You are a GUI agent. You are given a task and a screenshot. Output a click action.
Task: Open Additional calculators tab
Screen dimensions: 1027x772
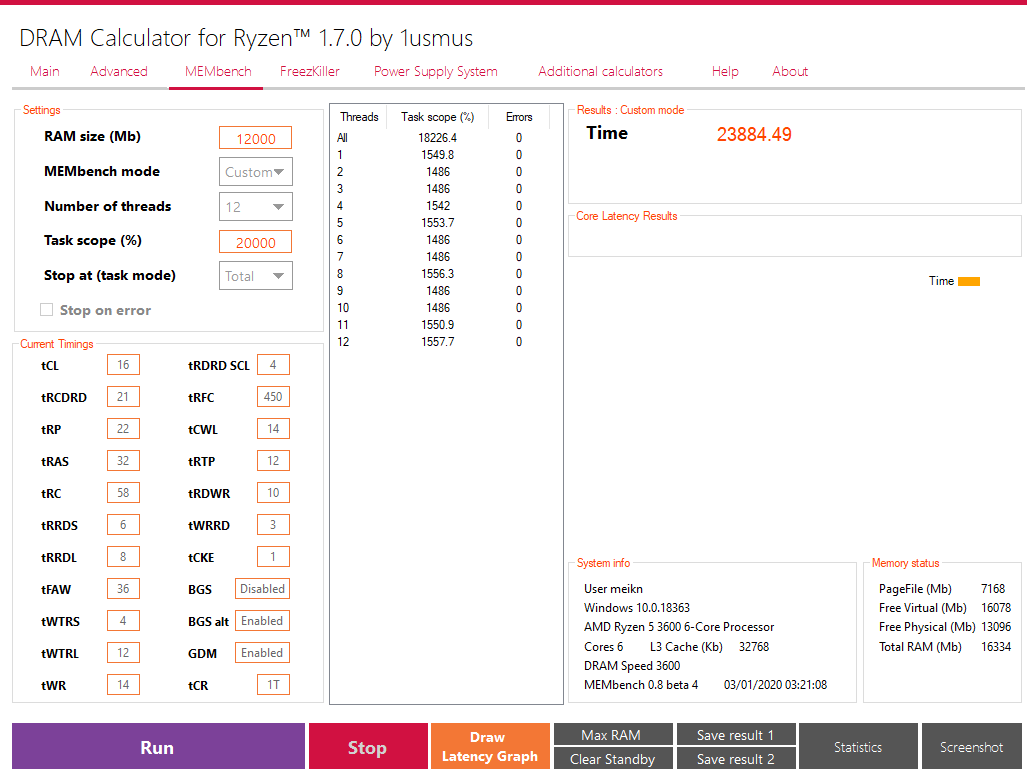coord(600,71)
